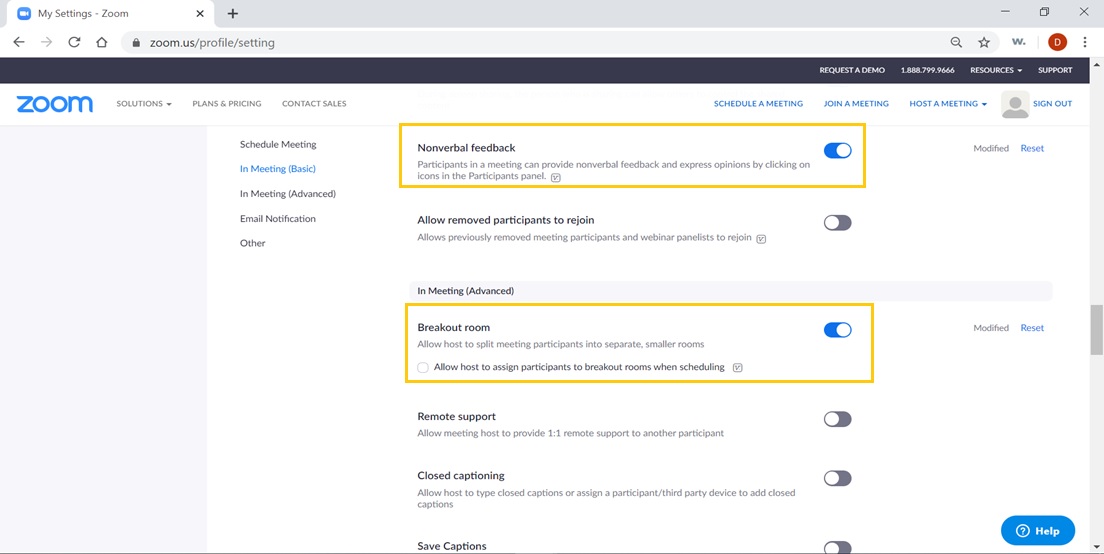Turn off the Breakout room toggle
Screen dimensions: 1104x554
(x=837, y=330)
